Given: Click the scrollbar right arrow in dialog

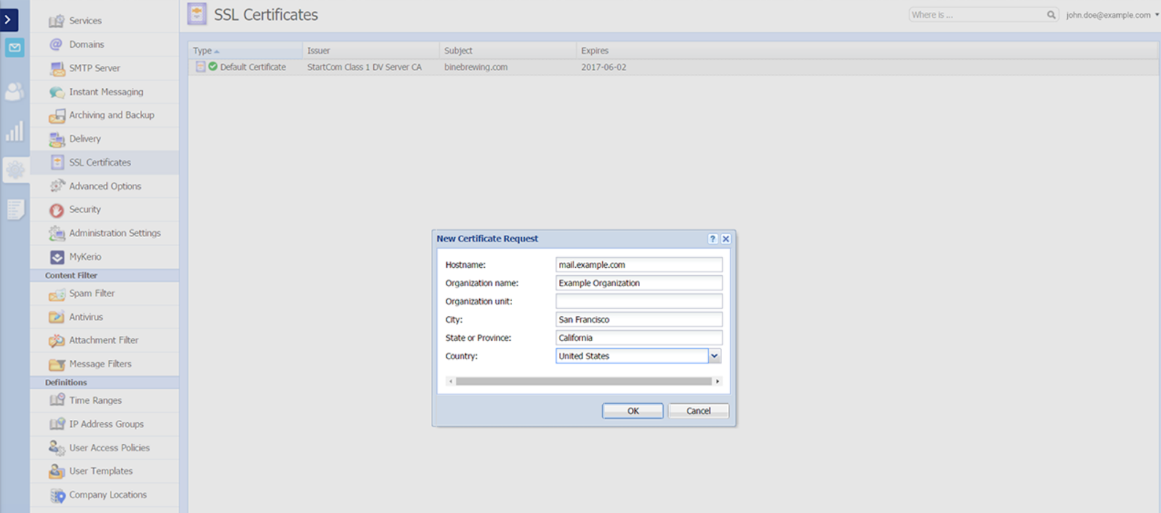Looking at the screenshot, I should (x=717, y=381).
